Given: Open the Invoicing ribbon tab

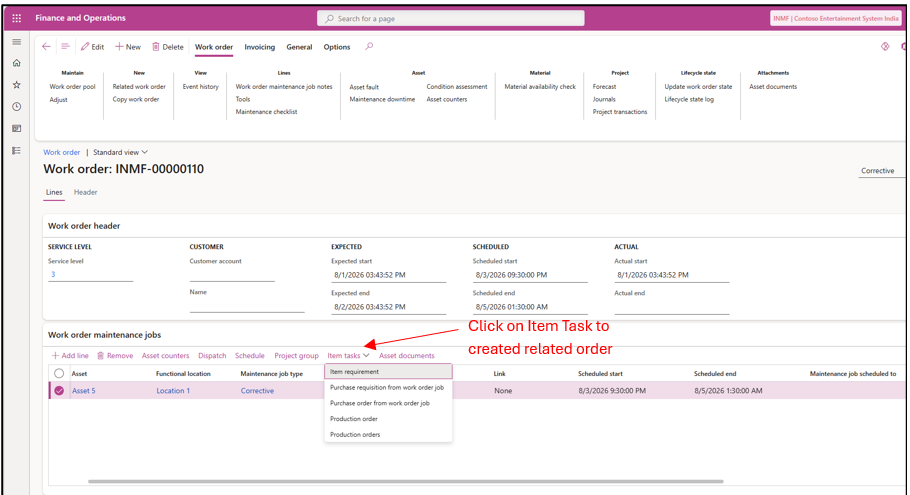Looking at the screenshot, I should point(259,47).
